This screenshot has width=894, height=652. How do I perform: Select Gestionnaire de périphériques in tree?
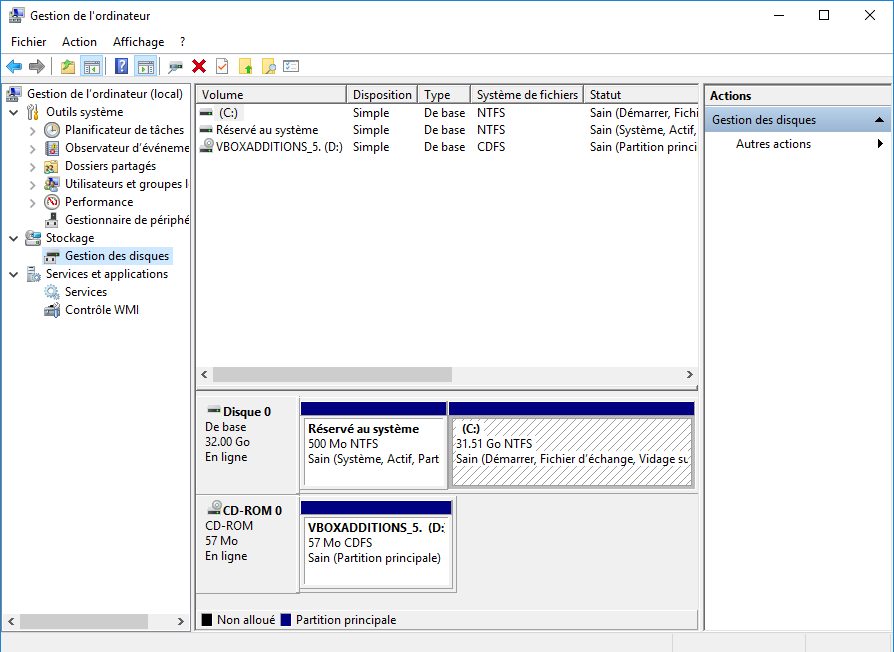coord(127,219)
